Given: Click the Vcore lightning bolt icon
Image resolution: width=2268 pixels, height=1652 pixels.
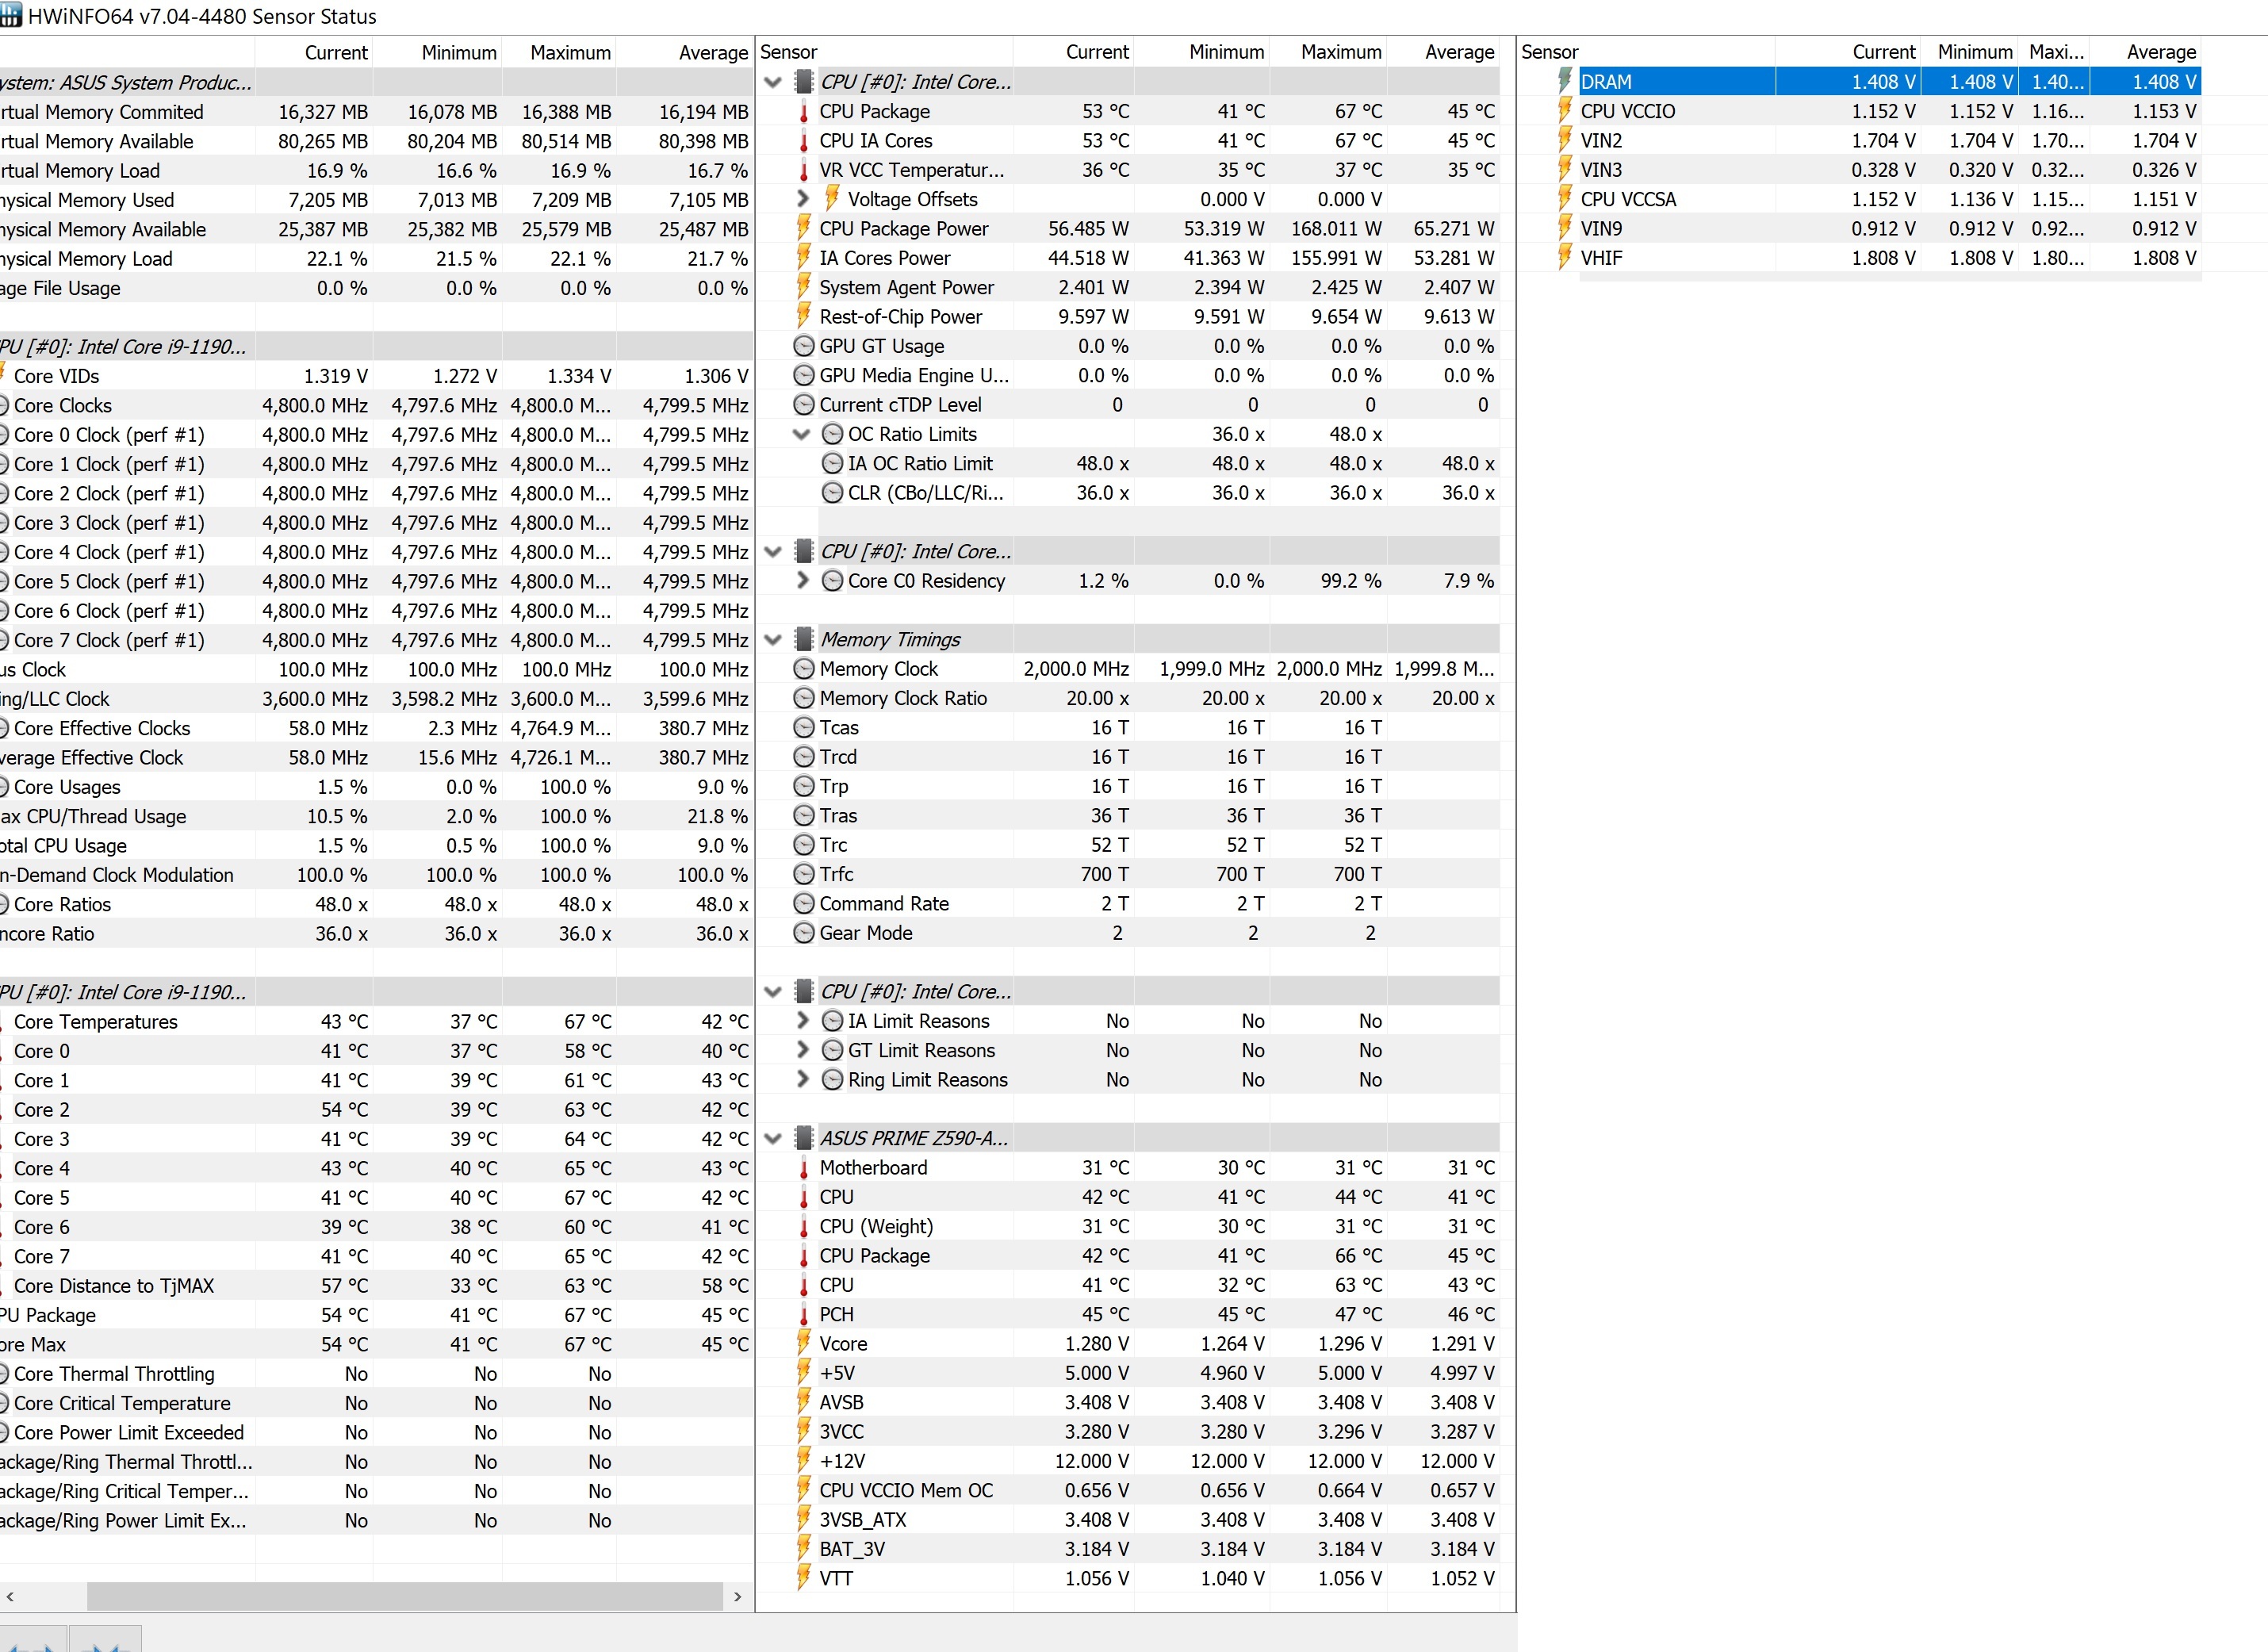Looking at the screenshot, I should pyautogui.click(x=803, y=1344).
